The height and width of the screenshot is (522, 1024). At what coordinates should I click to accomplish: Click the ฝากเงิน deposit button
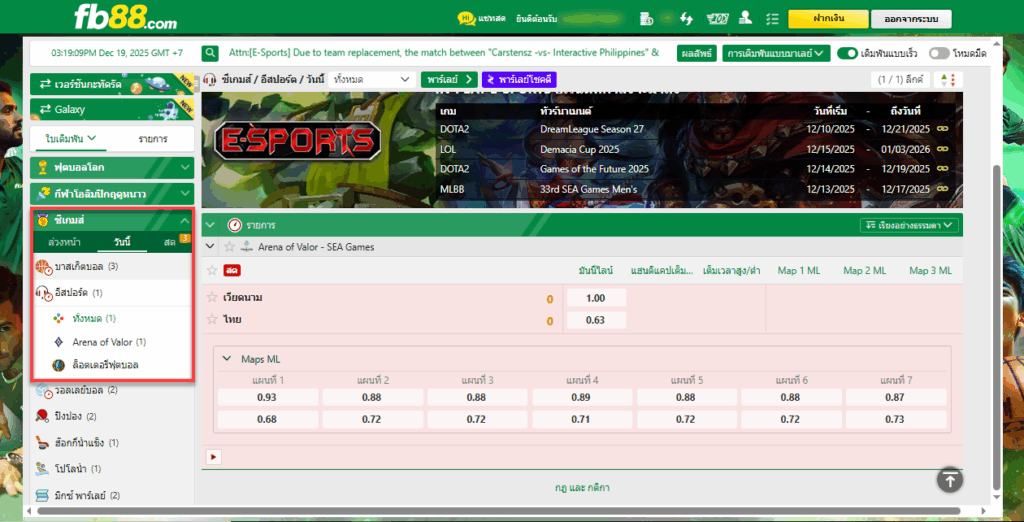(x=828, y=18)
